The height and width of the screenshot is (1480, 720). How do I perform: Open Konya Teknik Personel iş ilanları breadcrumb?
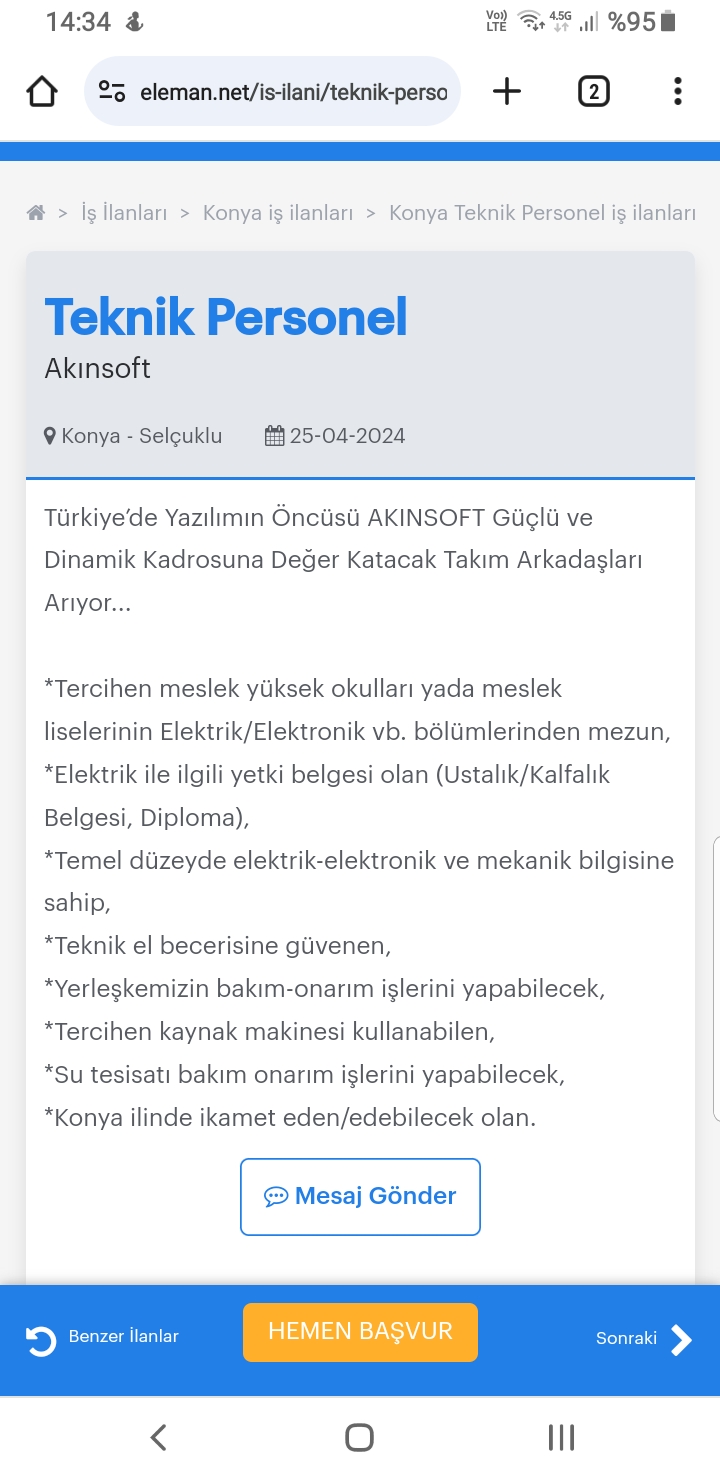pyautogui.click(x=542, y=213)
